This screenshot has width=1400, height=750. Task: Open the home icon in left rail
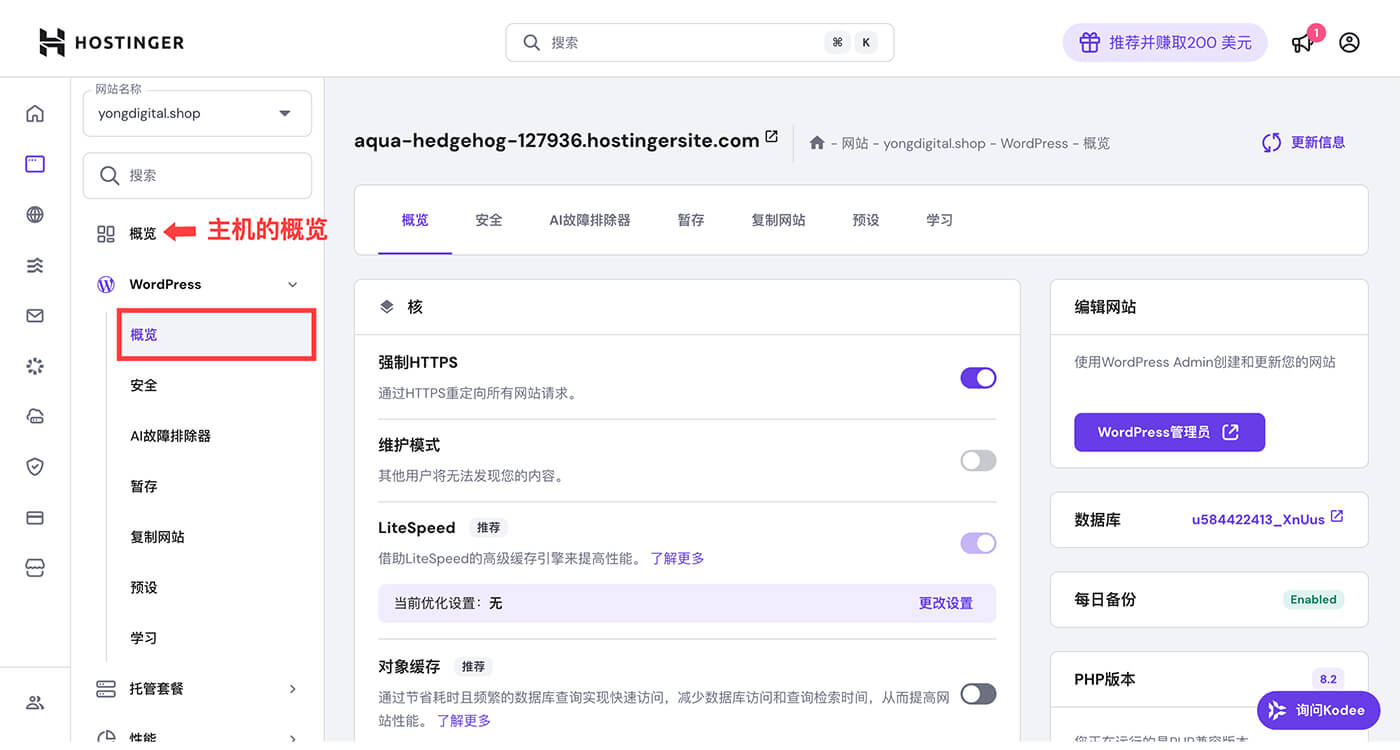point(35,113)
